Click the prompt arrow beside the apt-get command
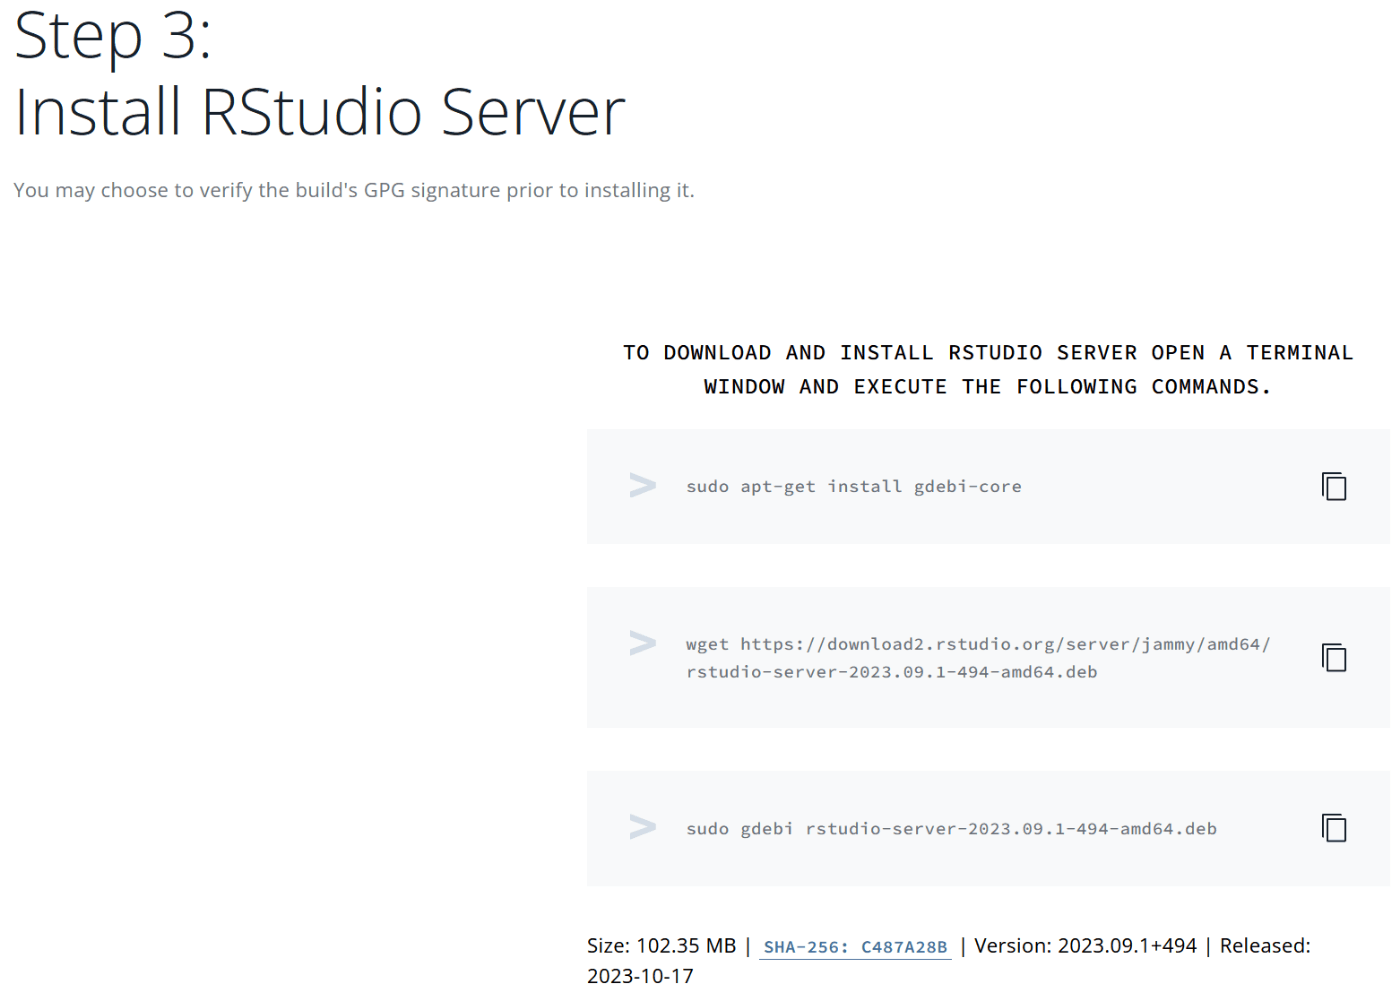 (x=642, y=486)
